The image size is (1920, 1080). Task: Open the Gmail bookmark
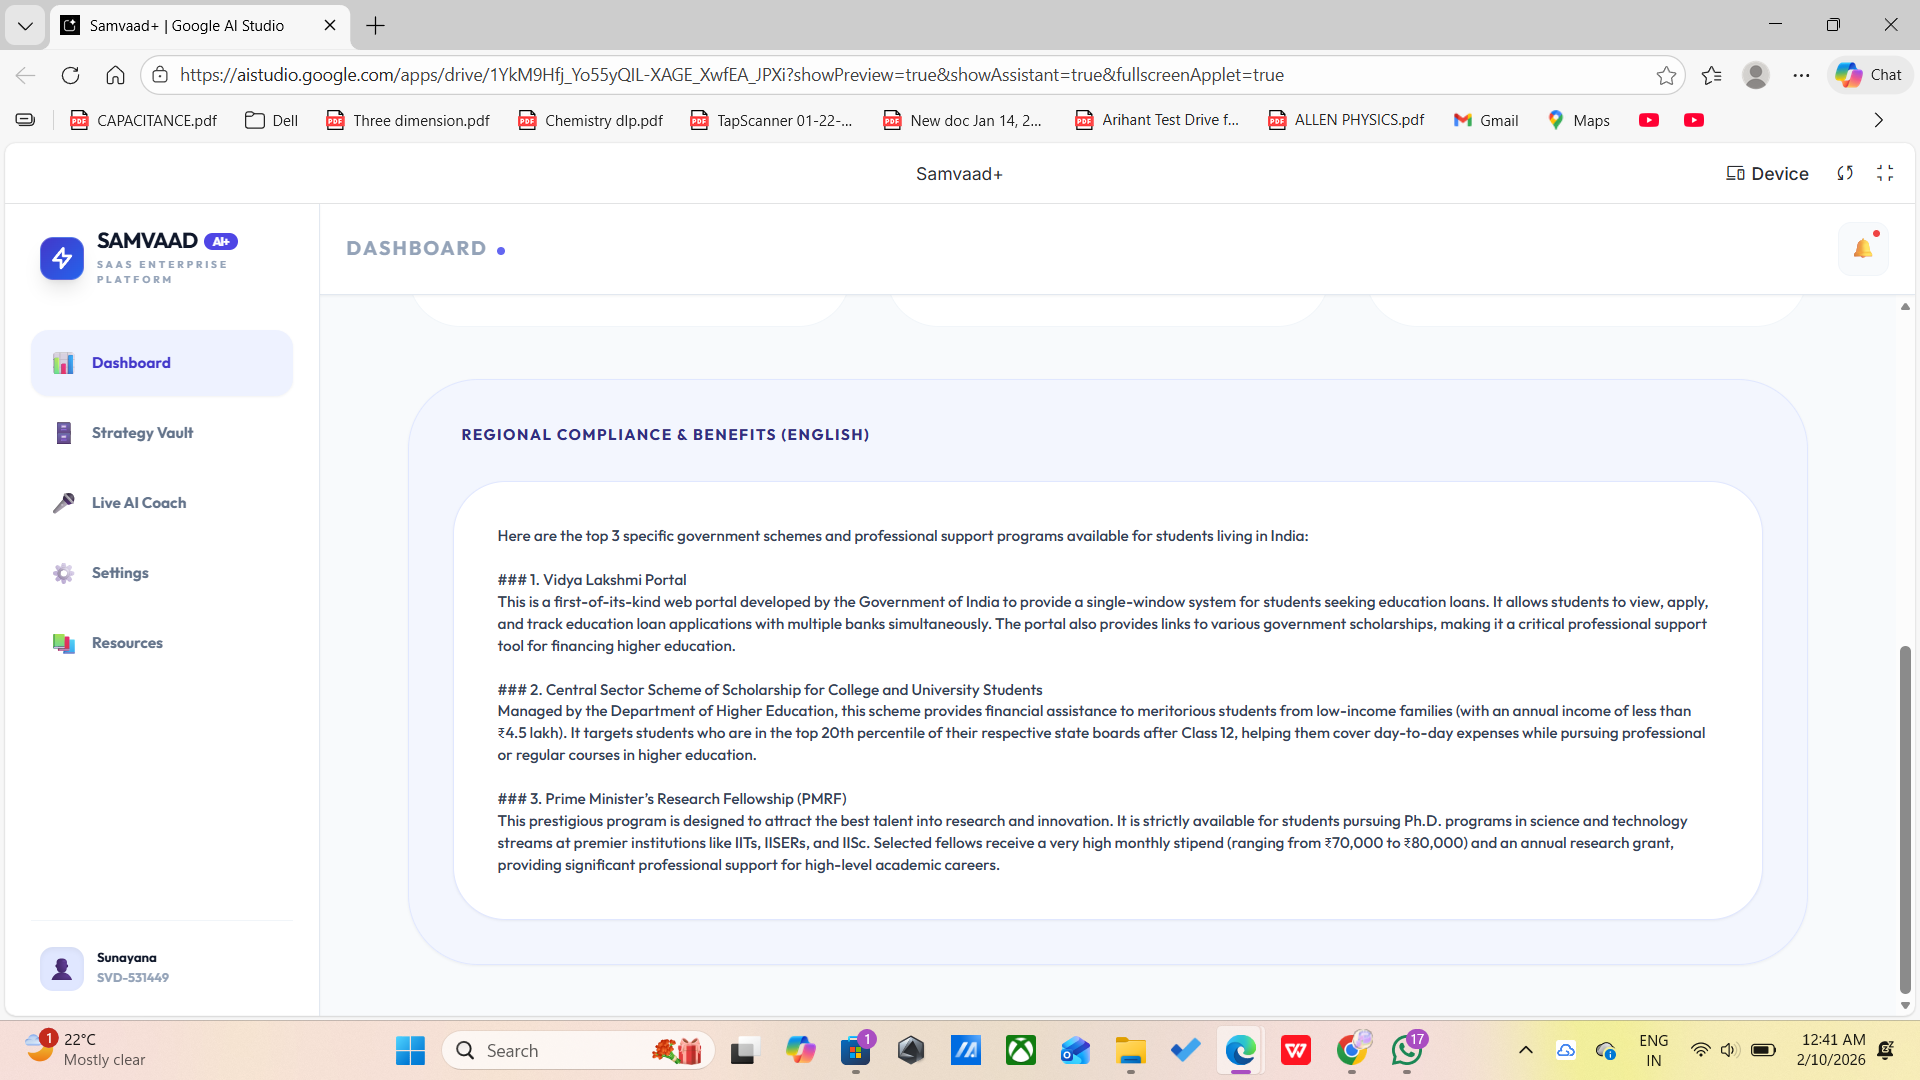click(x=1486, y=120)
